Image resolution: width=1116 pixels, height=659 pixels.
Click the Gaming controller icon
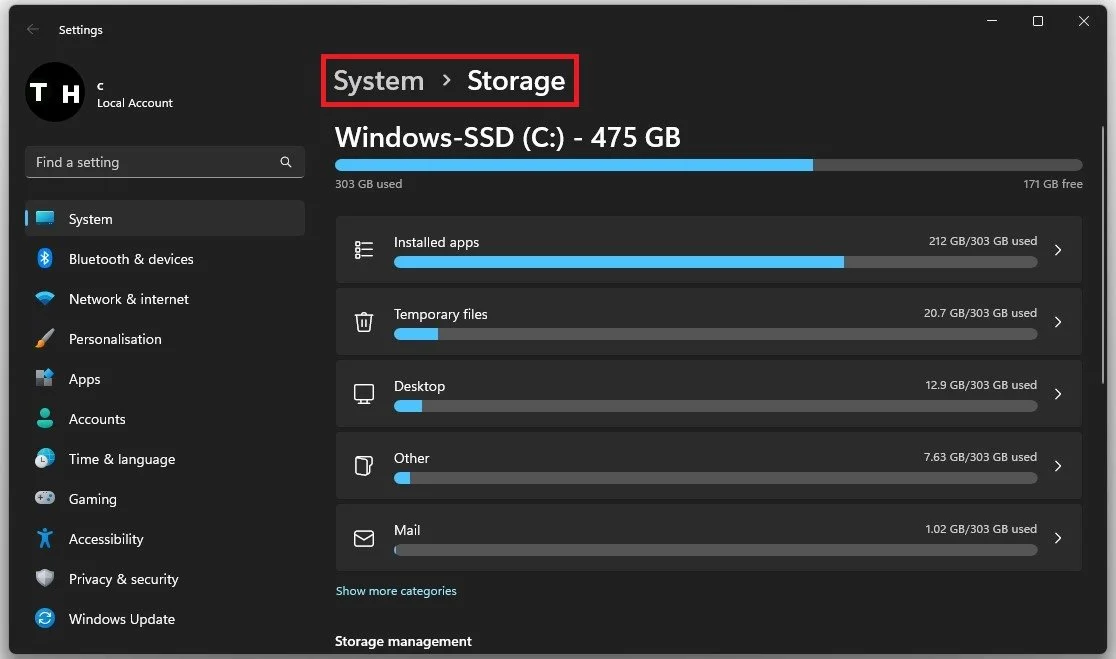[x=45, y=498]
